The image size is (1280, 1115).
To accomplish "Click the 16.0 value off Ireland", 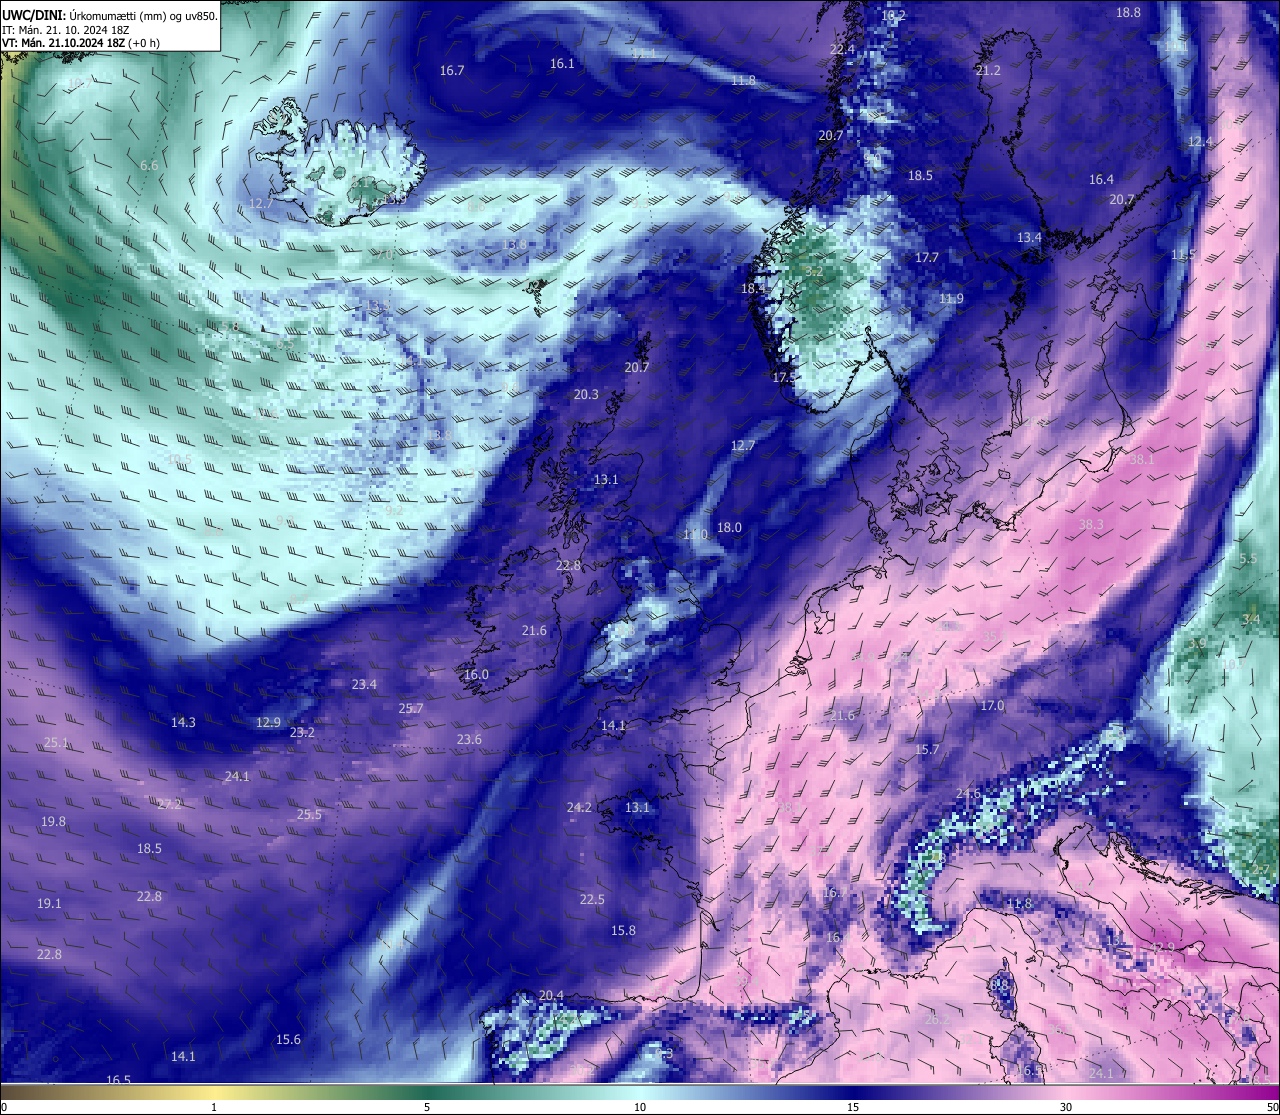I will 476,674.
